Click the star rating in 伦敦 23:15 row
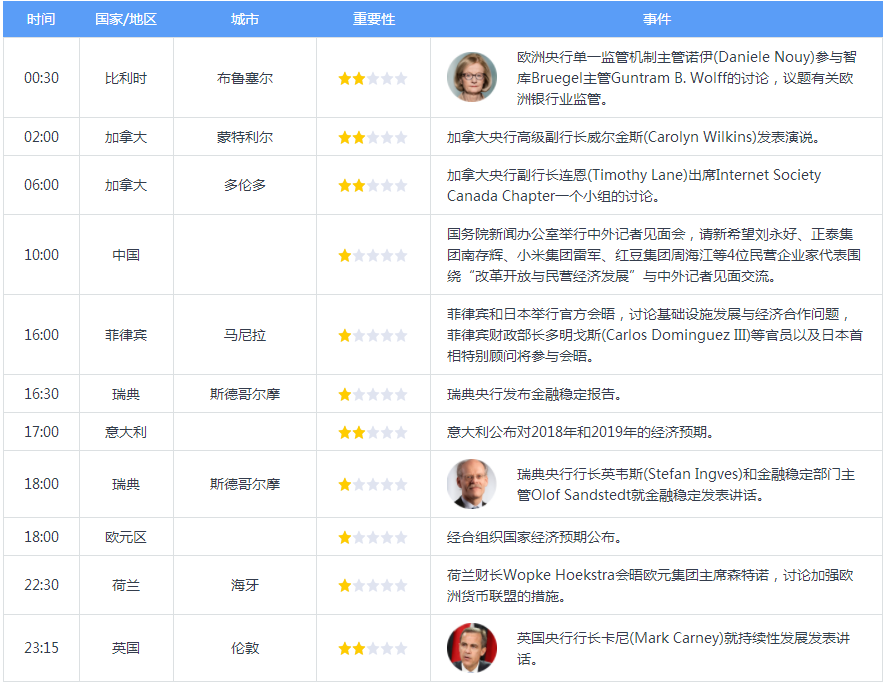This screenshot has height=682, width=883. pos(372,649)
